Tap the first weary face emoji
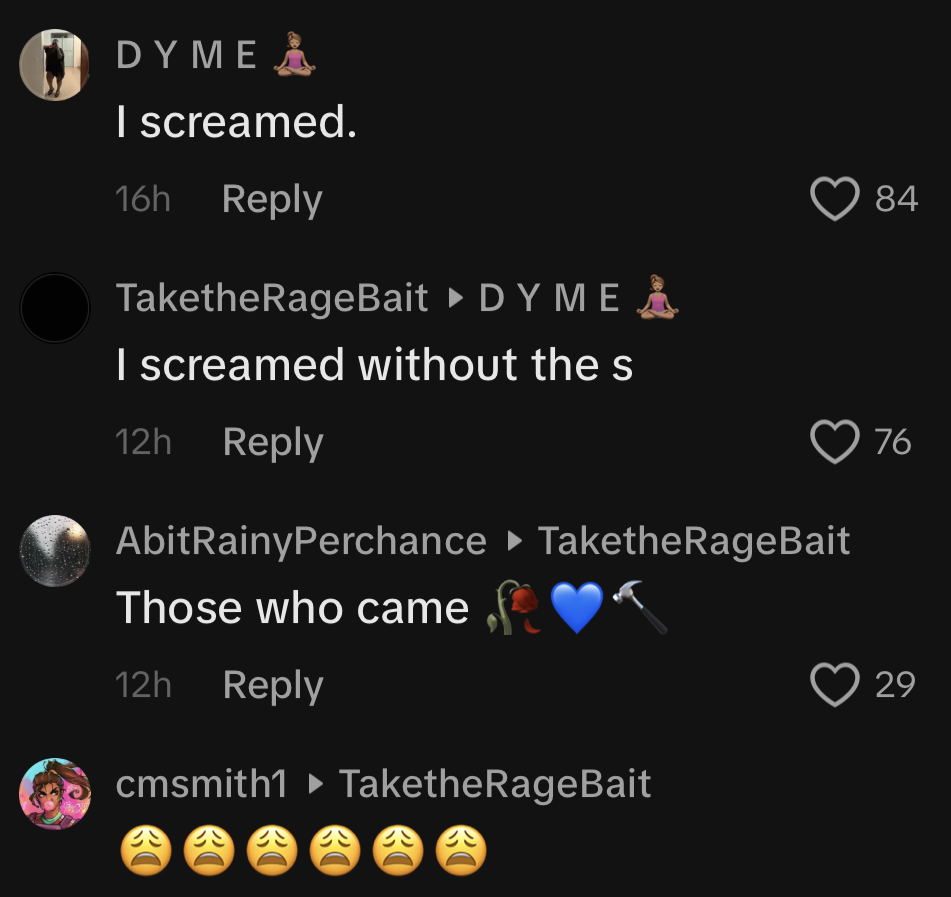This screenshot has width=951, height=897. coord(148,853)
